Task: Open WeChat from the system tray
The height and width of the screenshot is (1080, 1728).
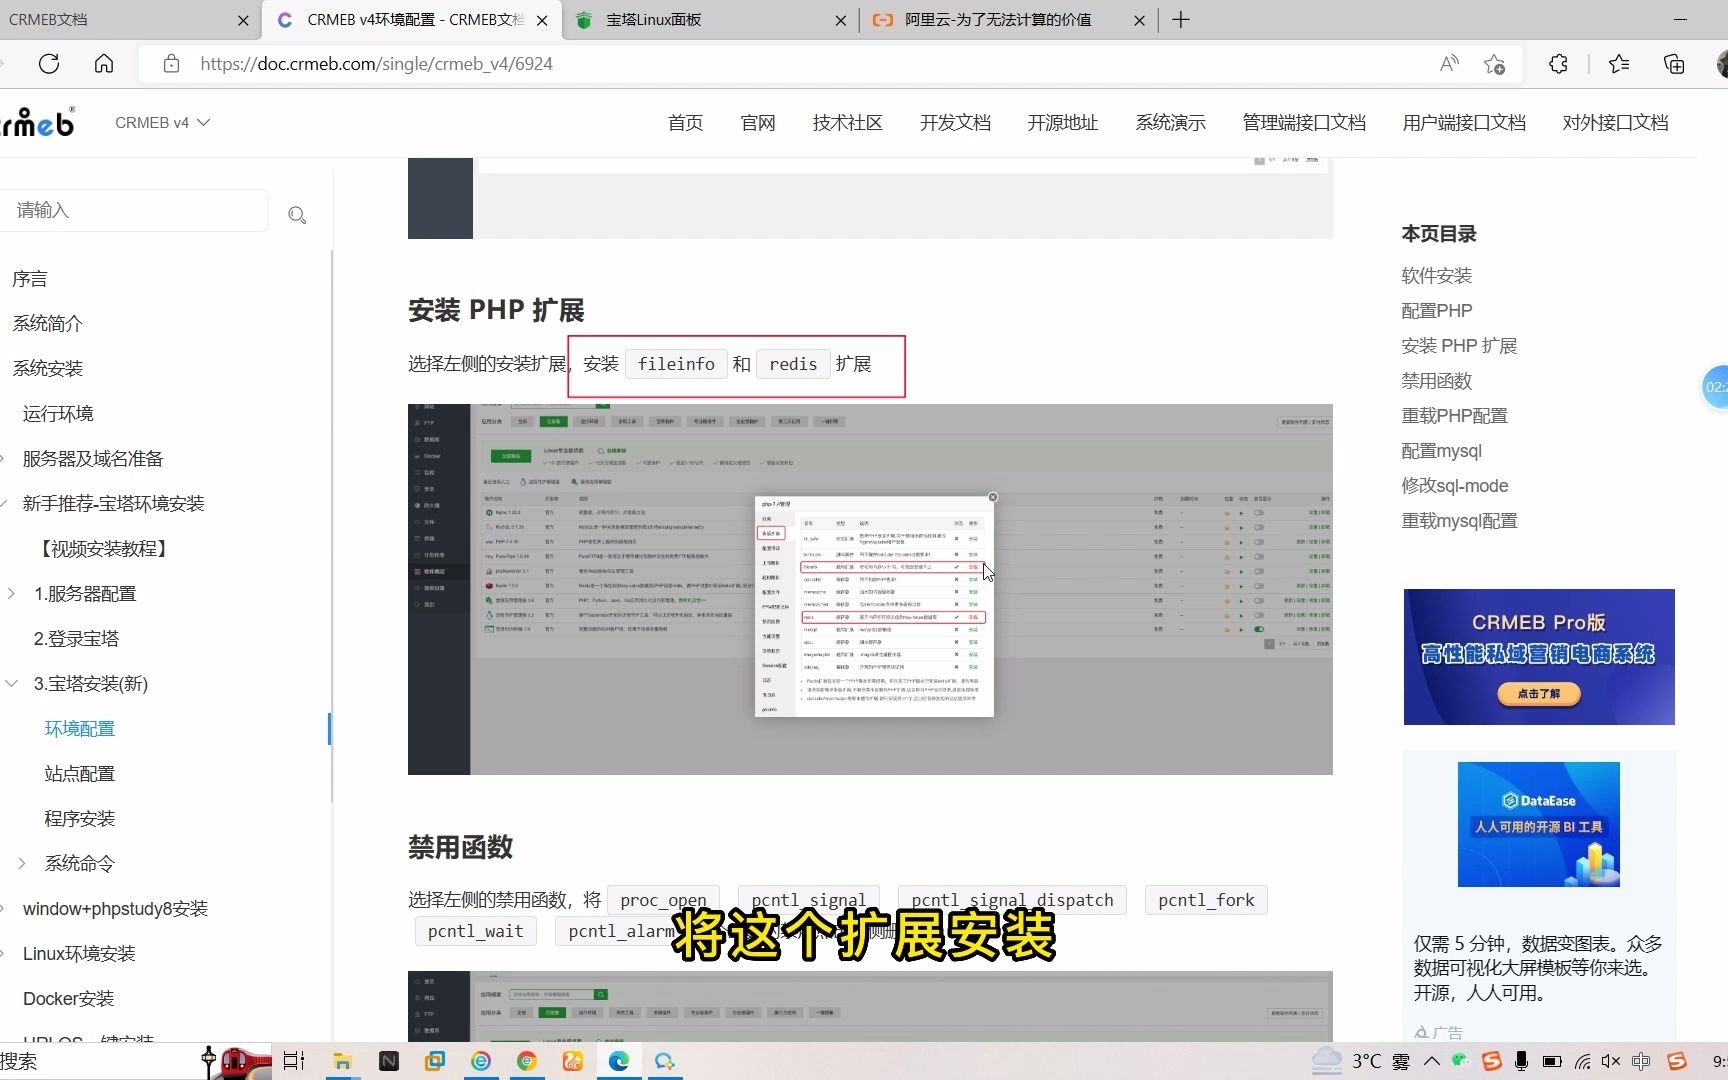Action: click(1458, 1061)
